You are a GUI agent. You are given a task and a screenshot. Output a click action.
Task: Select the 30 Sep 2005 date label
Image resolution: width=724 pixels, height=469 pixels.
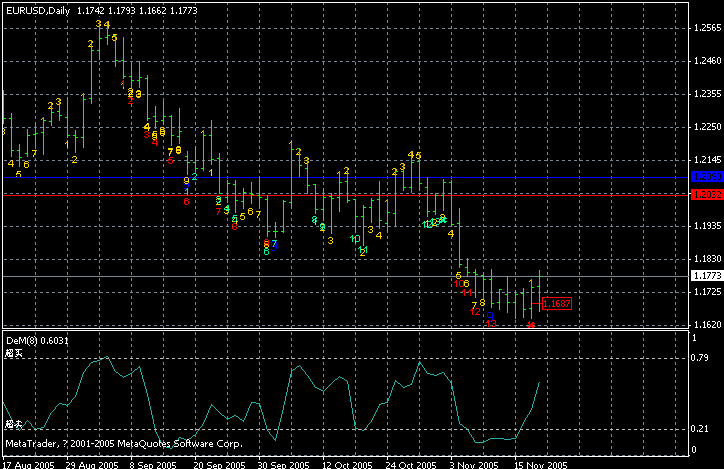pyautogui.click(x=283, y=464)
